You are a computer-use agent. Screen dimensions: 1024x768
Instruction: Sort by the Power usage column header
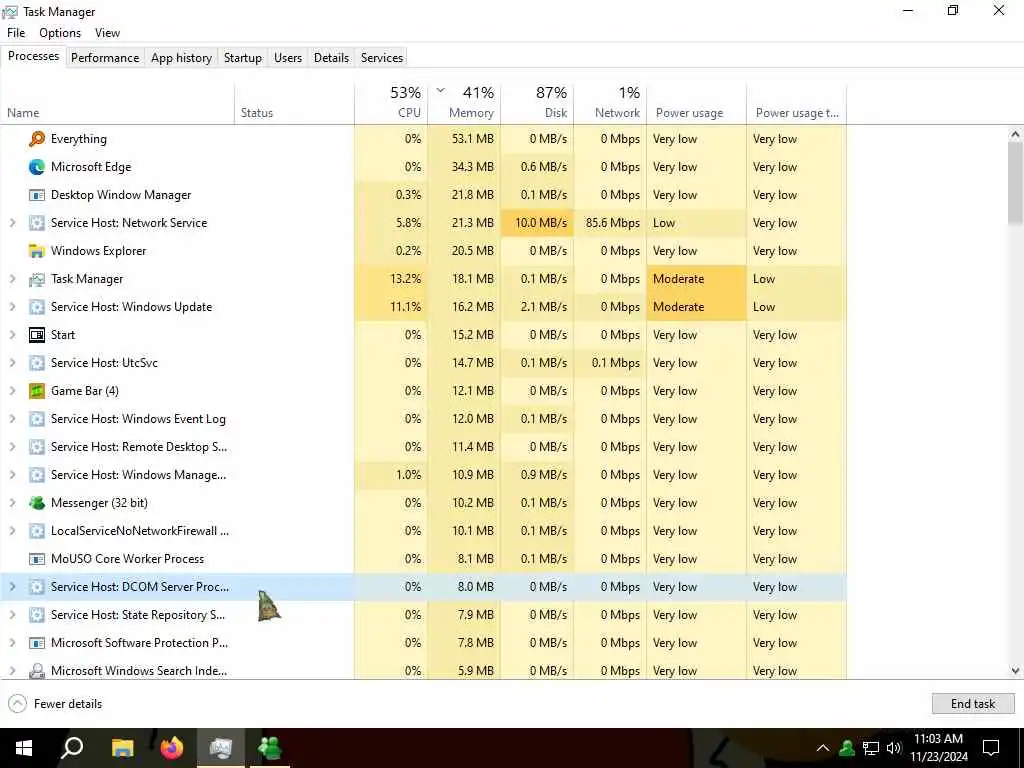[696, 103]
